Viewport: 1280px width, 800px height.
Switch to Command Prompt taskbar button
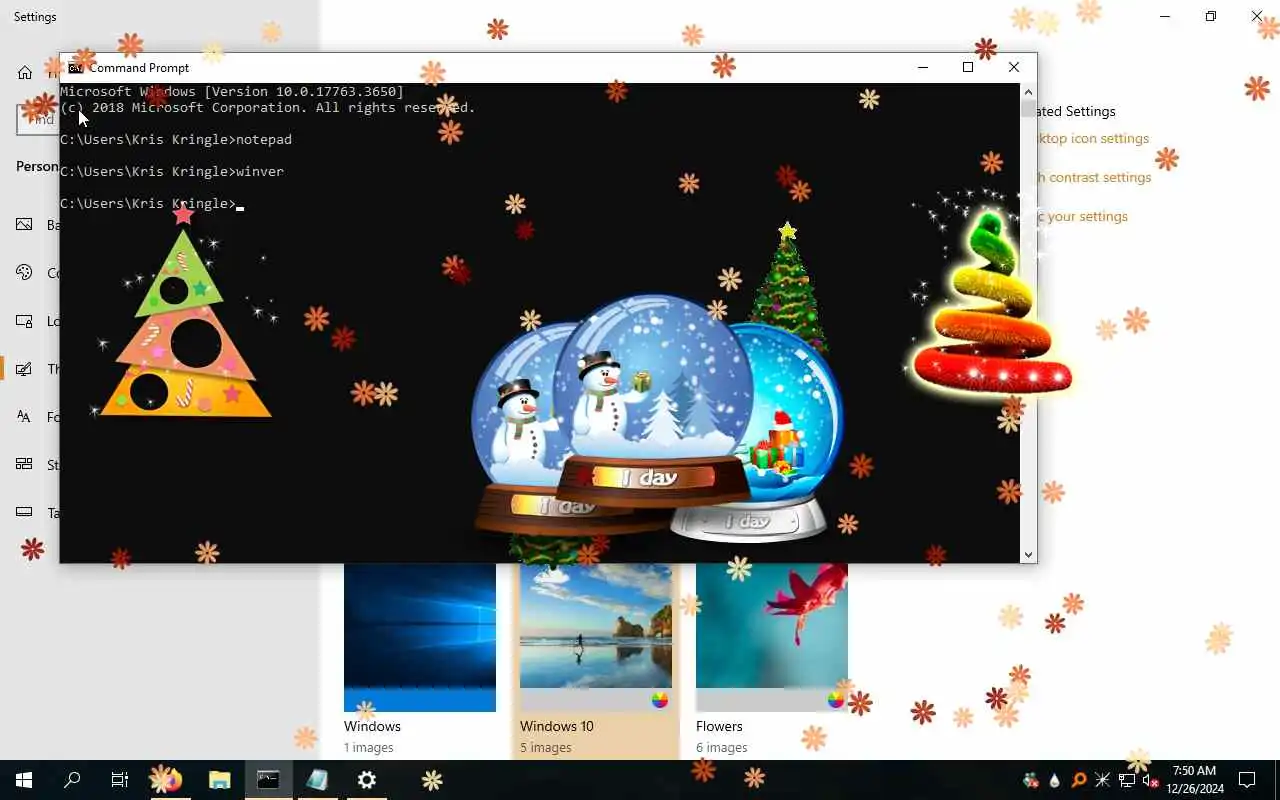click(268, 780)
